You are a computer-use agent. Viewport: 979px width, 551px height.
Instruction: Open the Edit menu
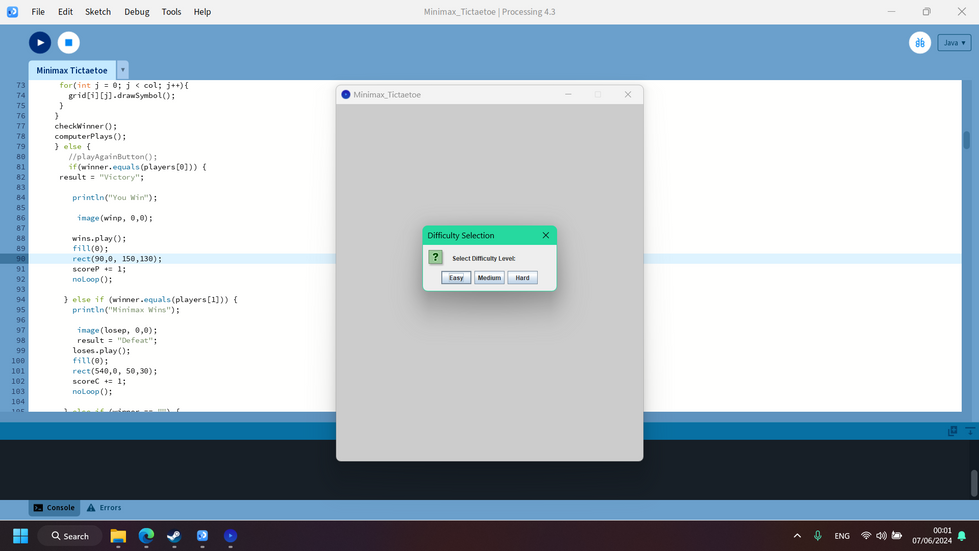tap(65, 11)
